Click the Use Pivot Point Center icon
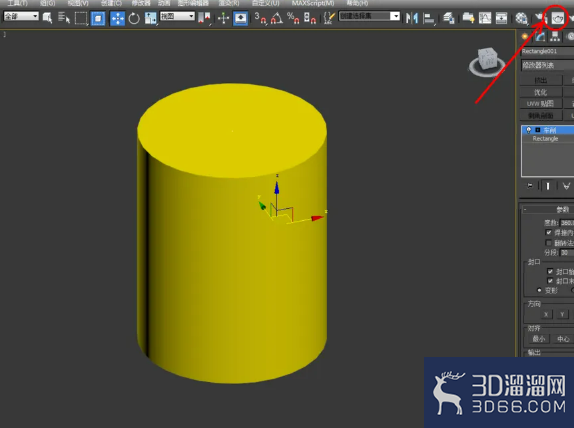Image resolution: width=574 pixels, height=428 pixels. click(204, 18)
